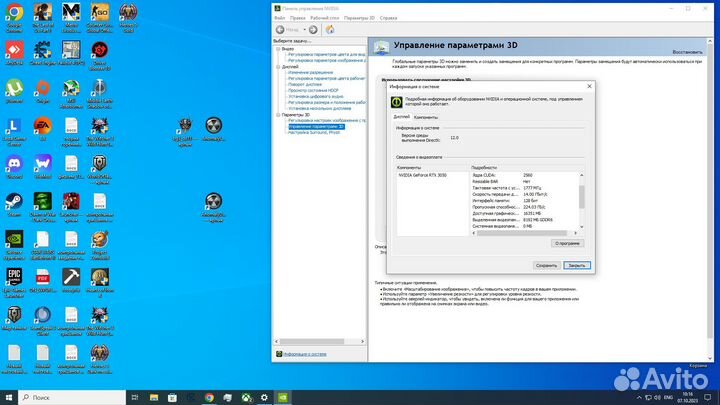Open Xbox app from the taskbar
This screenshot has width=720, height=405.
click(247, 398)
